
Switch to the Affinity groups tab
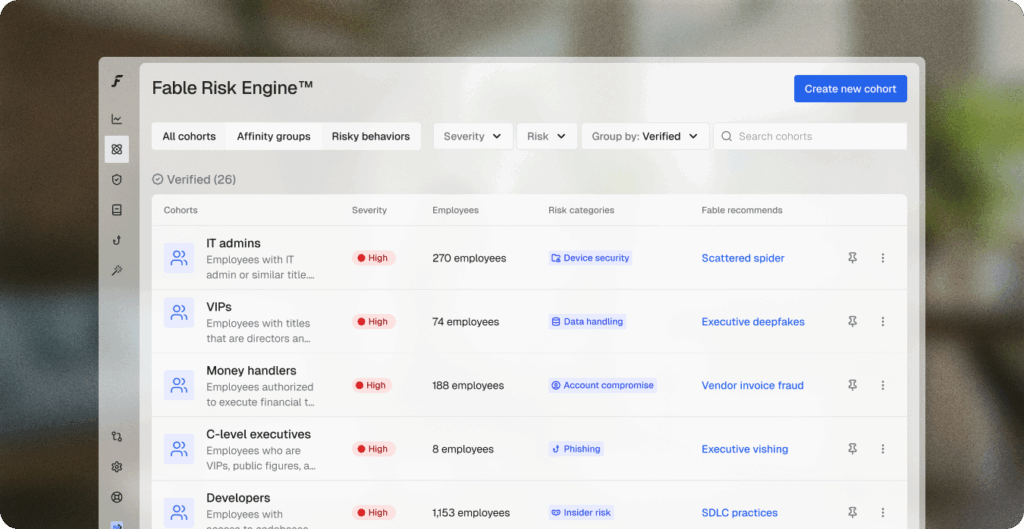(x=274, y=136)
